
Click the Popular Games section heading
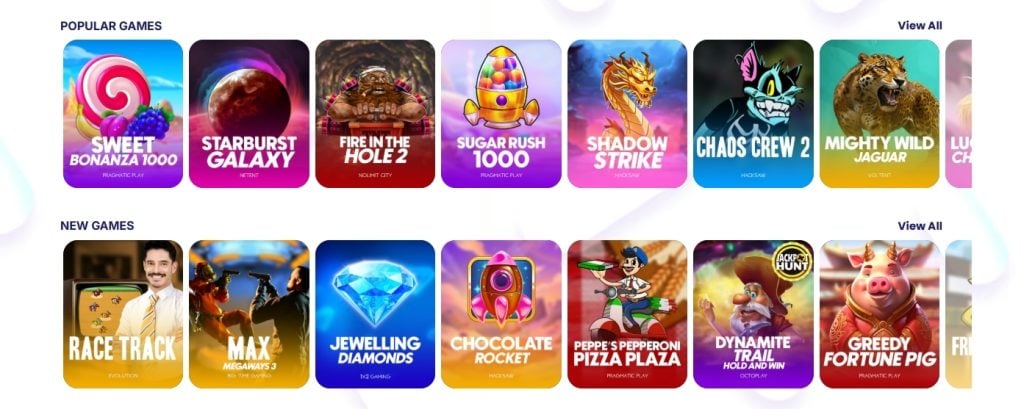pos(111,26)
